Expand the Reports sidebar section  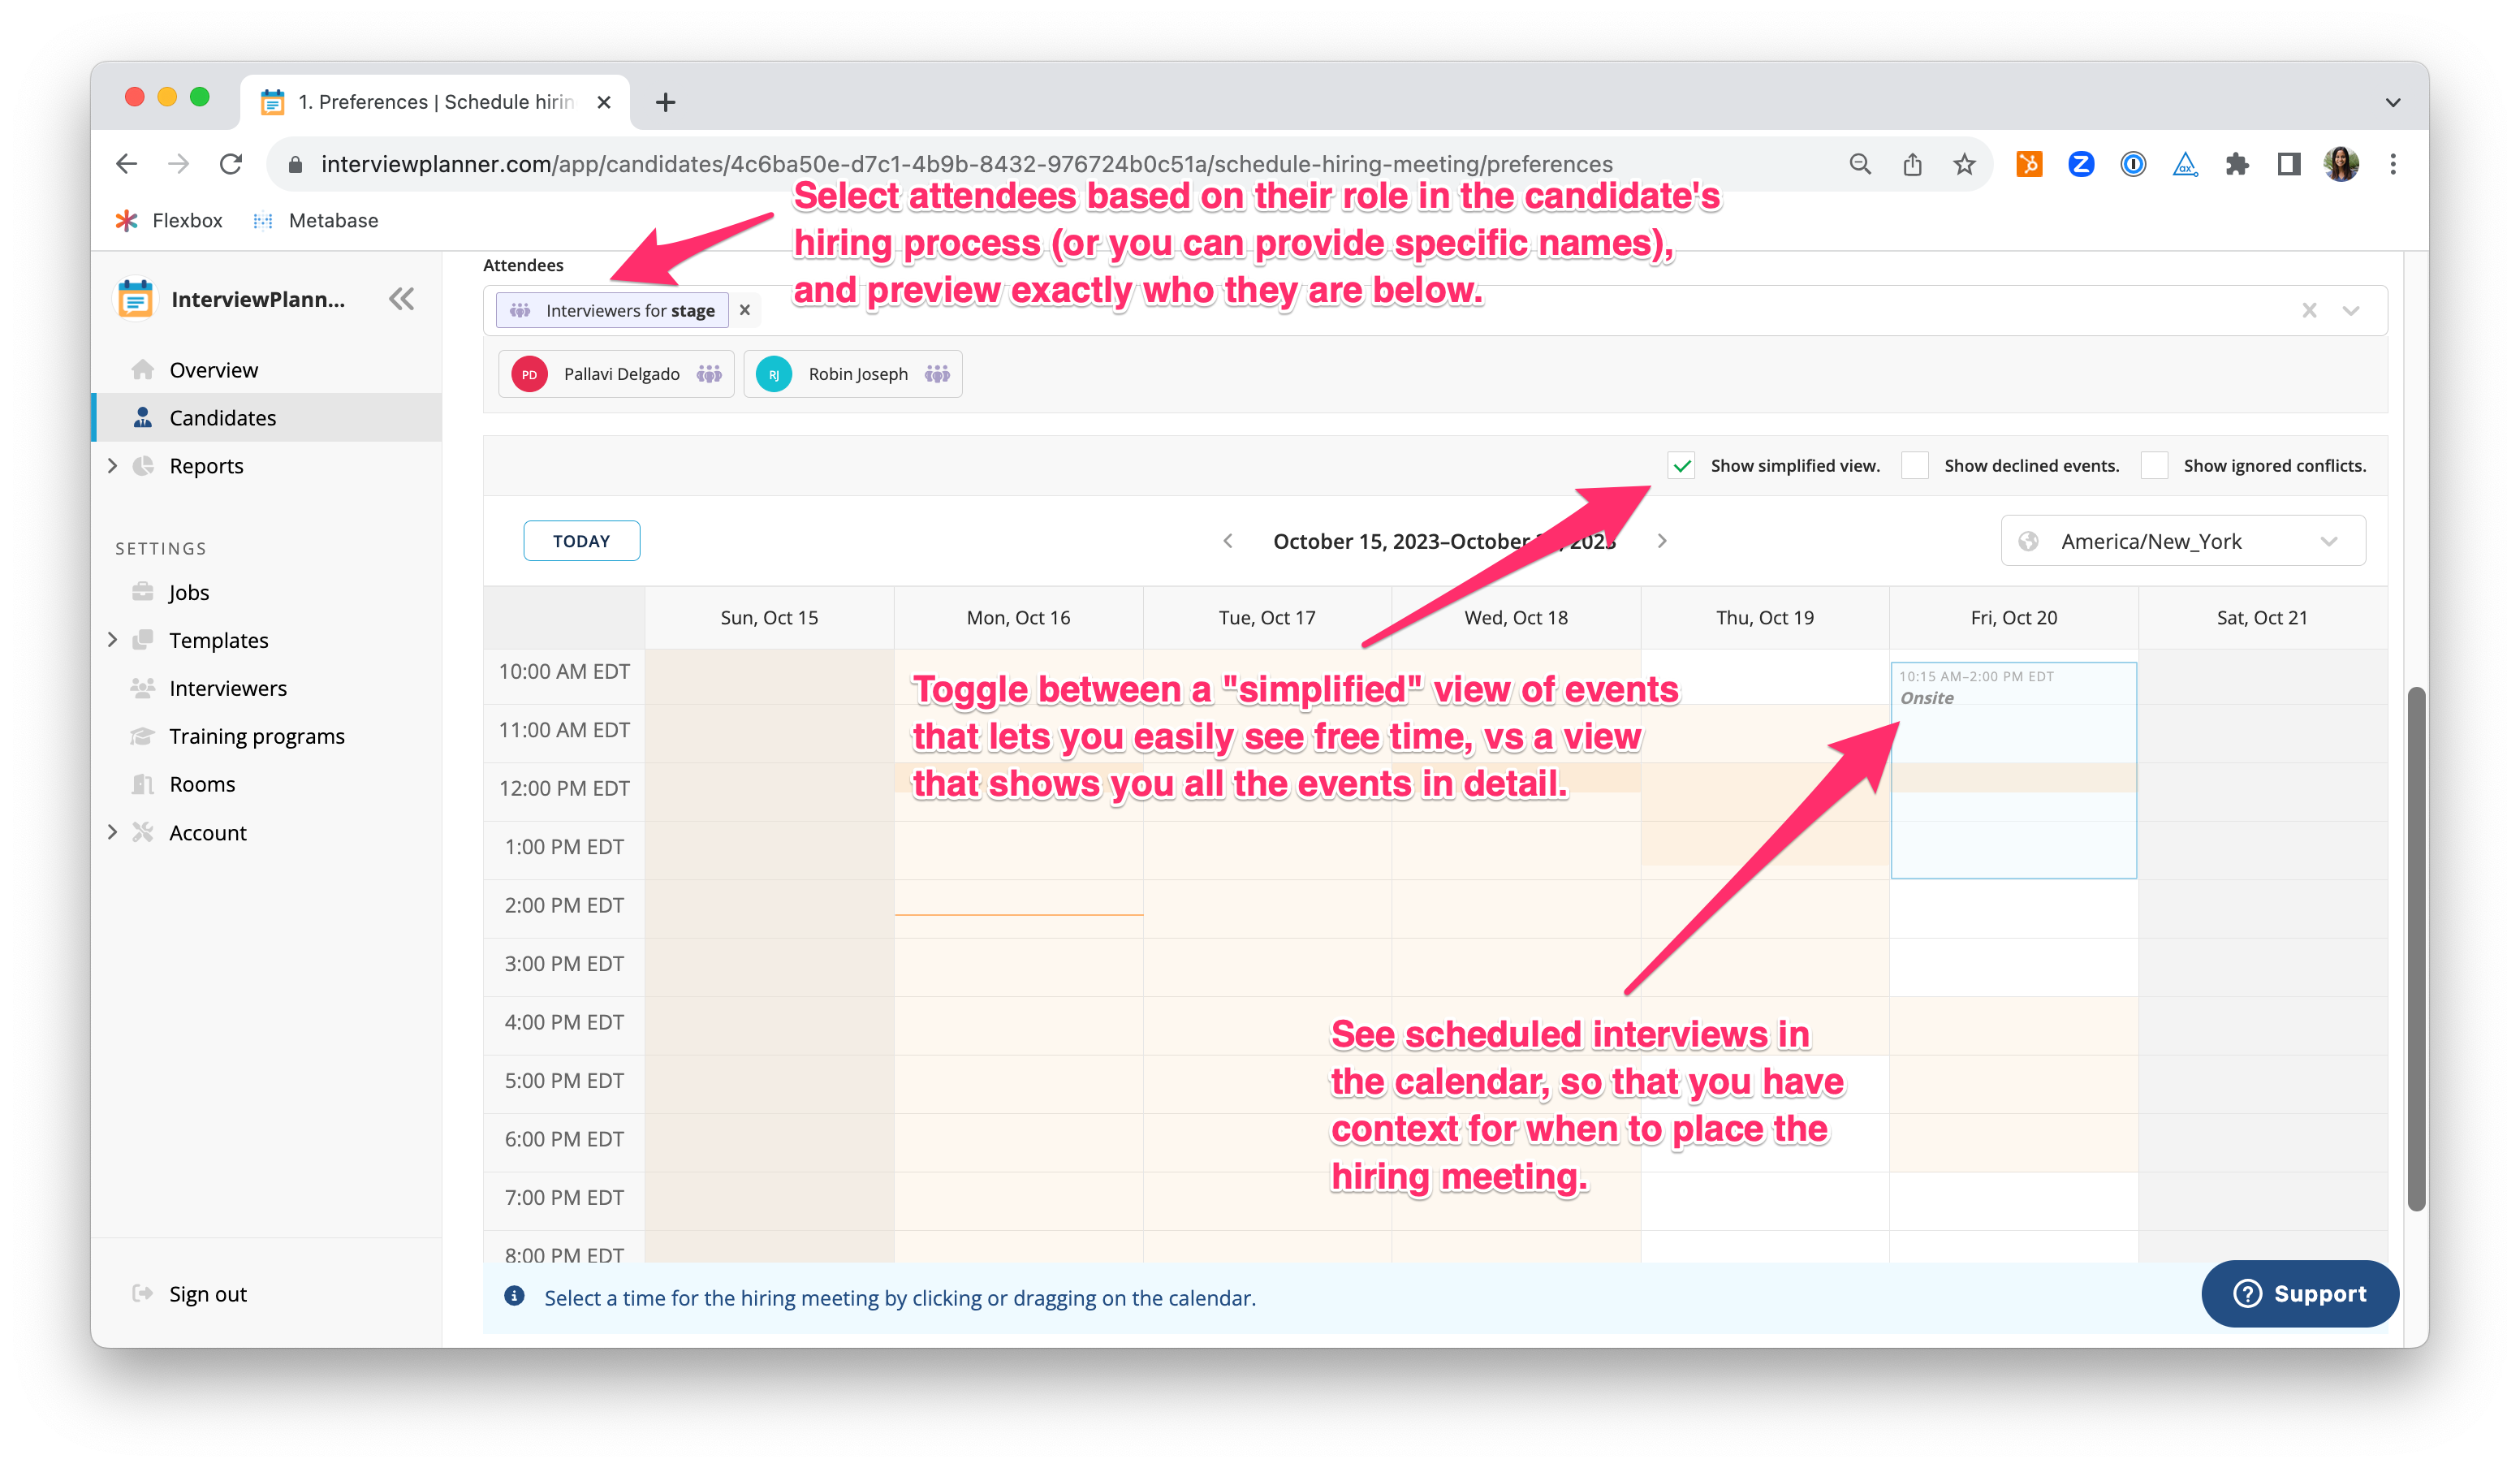112,466
